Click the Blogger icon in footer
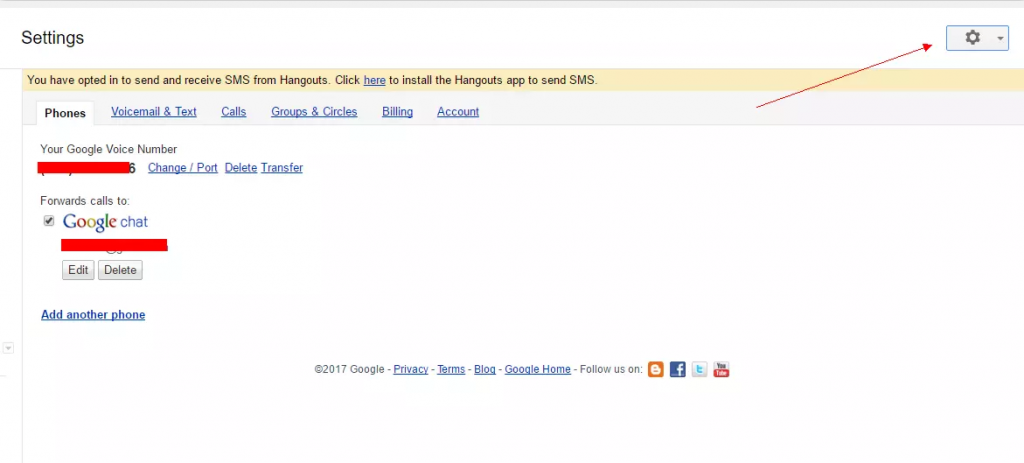 (x=656, y=370)
